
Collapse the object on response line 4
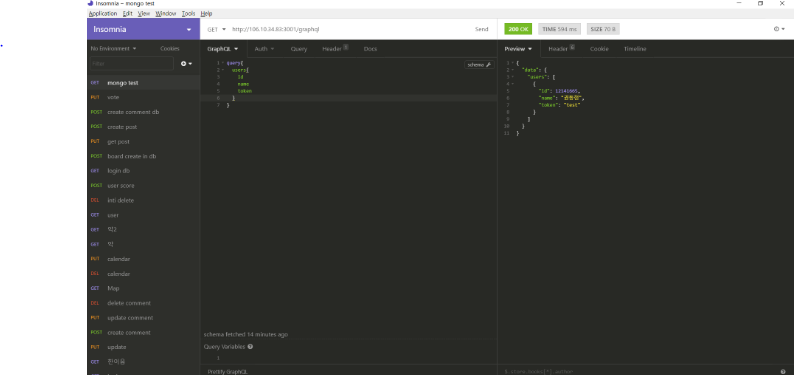pyautogui.click(x=512, y=84)
